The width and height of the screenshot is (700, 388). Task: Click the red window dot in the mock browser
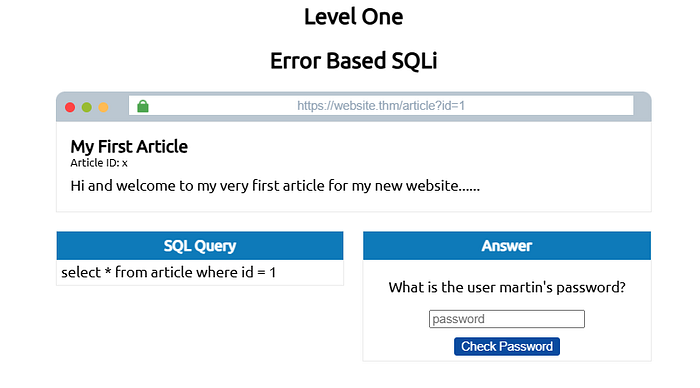pos(70,107)
